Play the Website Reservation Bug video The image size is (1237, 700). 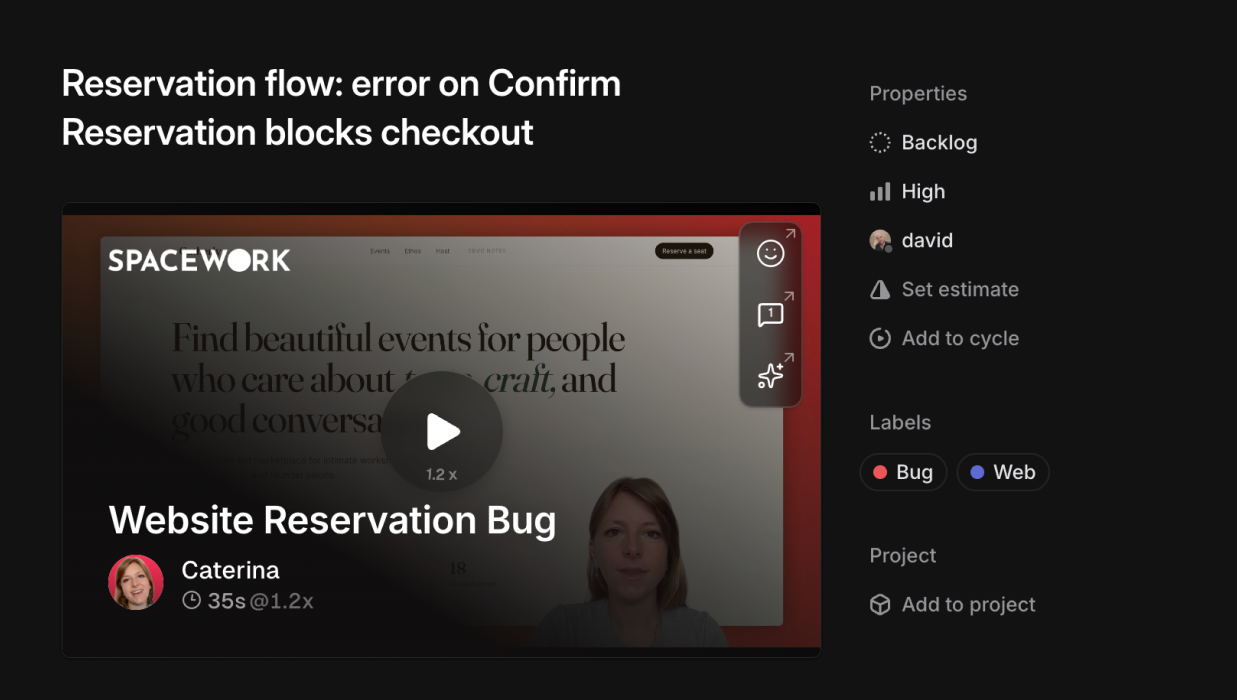[442, 431]
